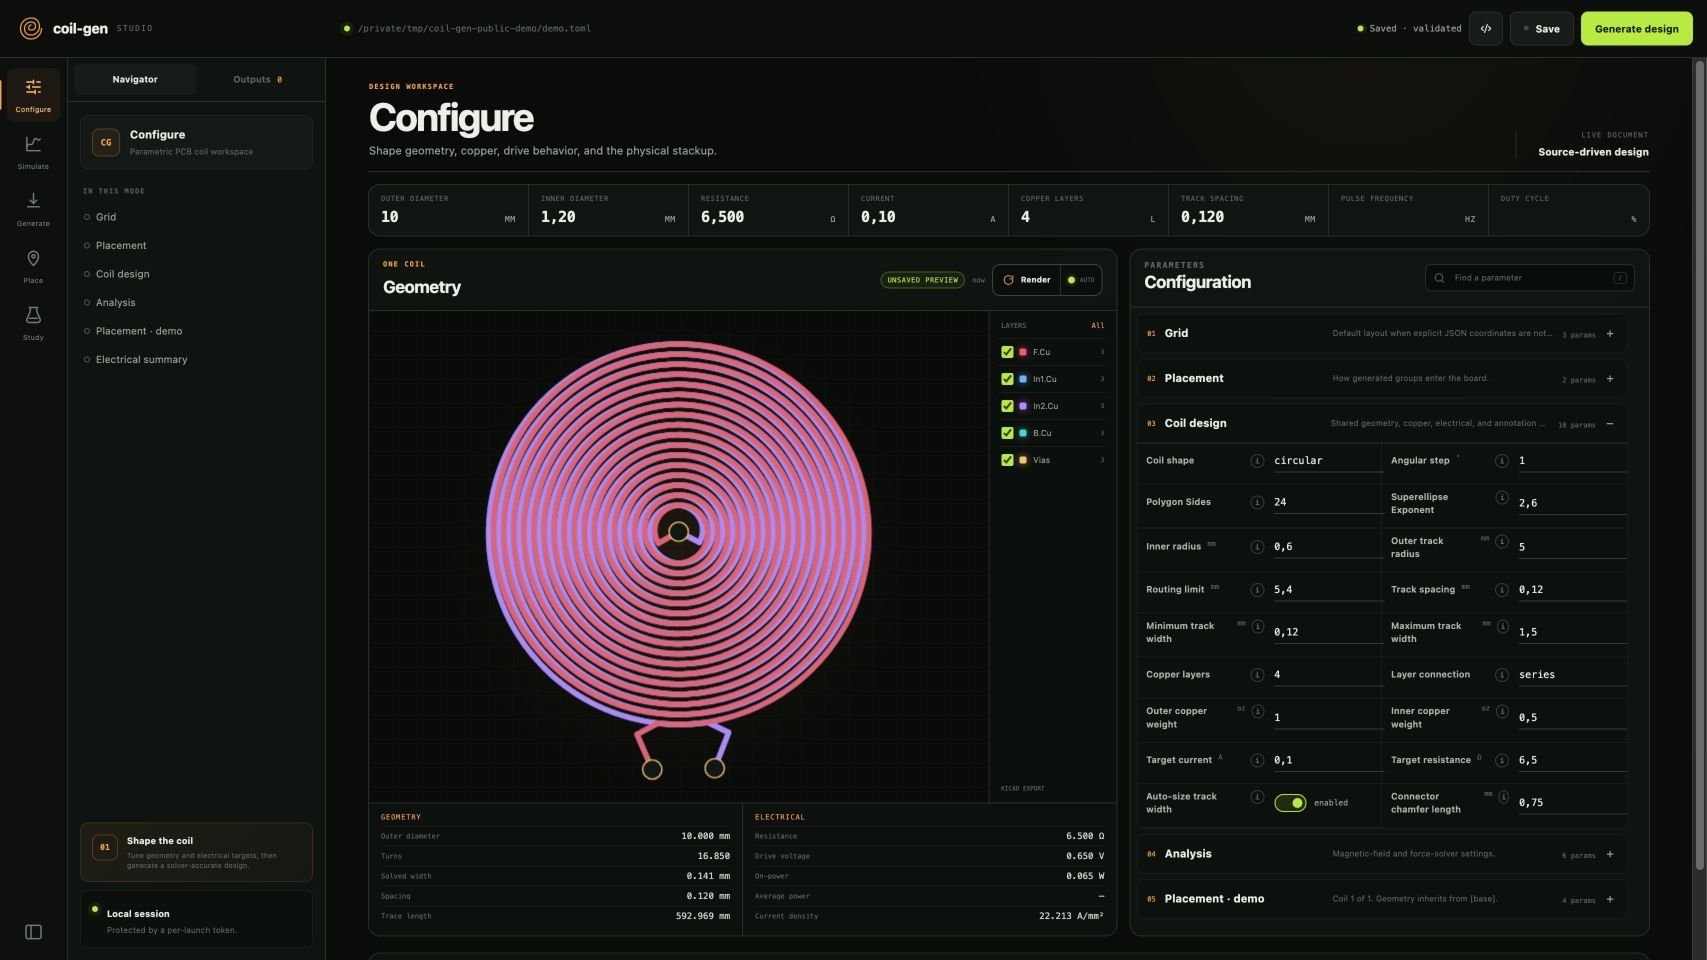Click the coil-gen spiral logo
Screen dimensions: 1707x960
31,28
